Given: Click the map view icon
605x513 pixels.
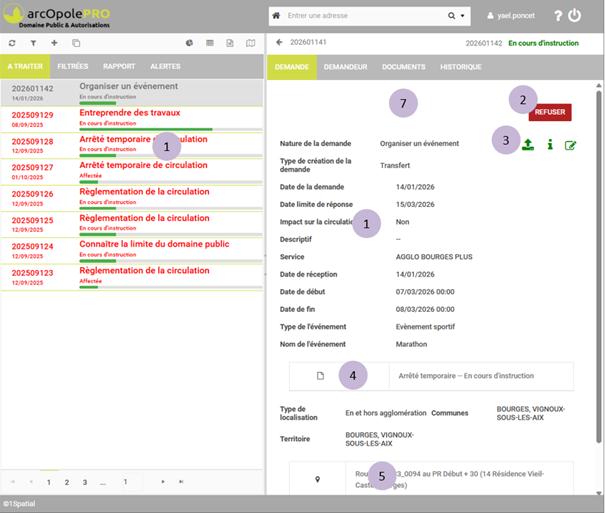Looking at the screenshot, I should [x=251, y=44].
